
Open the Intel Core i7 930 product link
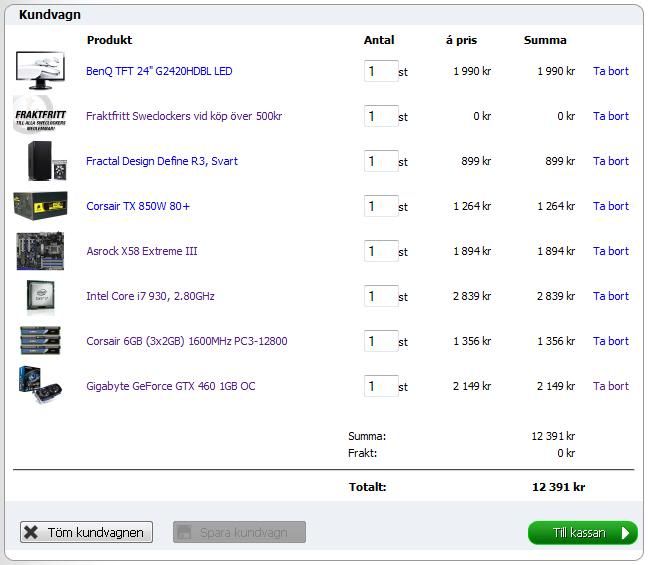click(150, 296)
